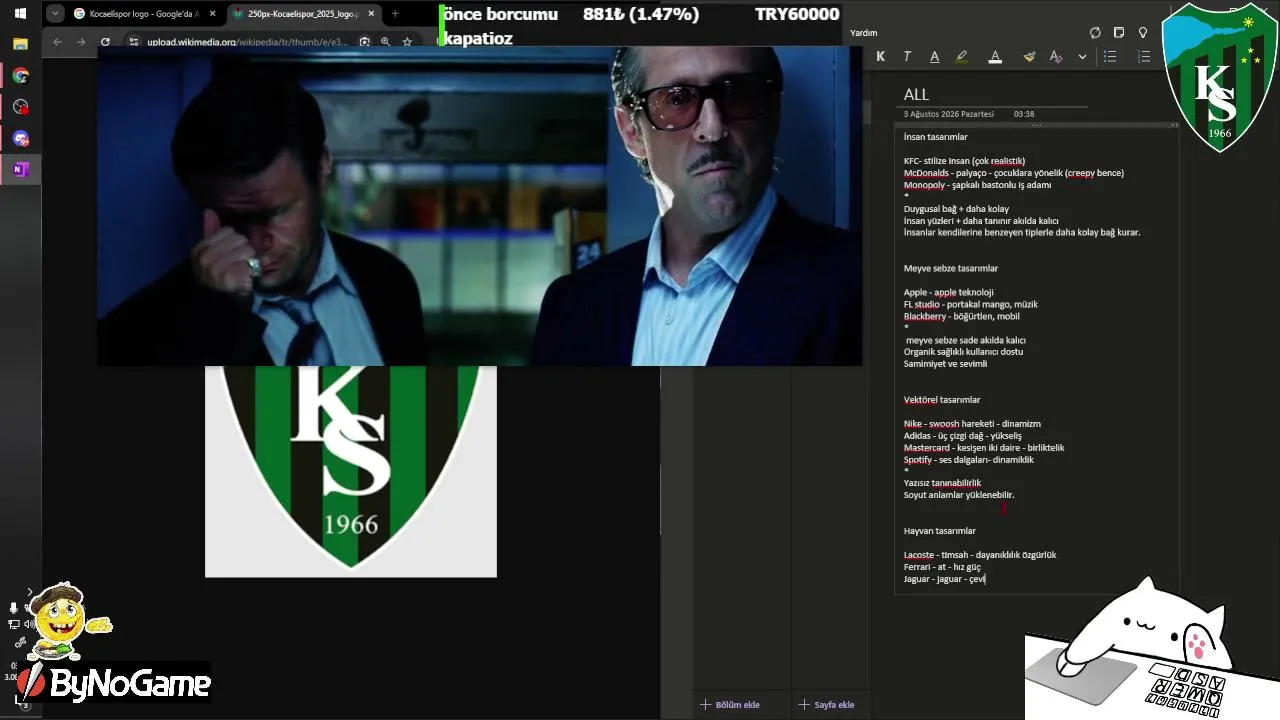
Task: Click the Organik sağlıklı kullanıcı dostu line
Action: tap(963, 352)
